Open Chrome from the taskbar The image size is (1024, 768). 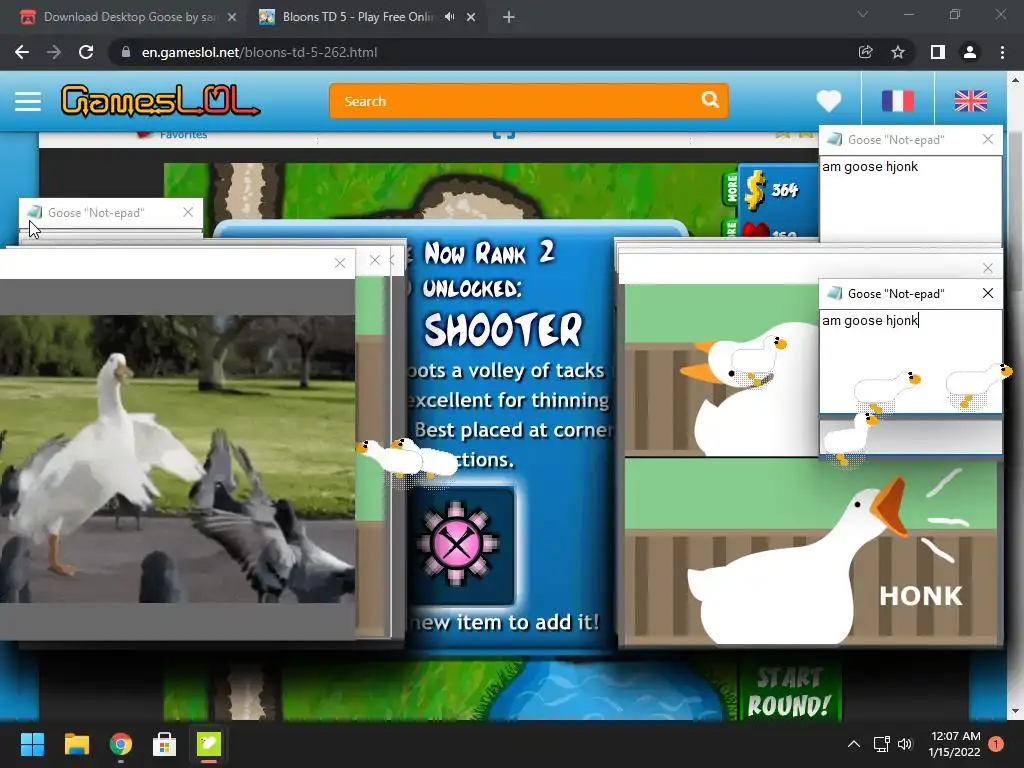pos(121,744)
